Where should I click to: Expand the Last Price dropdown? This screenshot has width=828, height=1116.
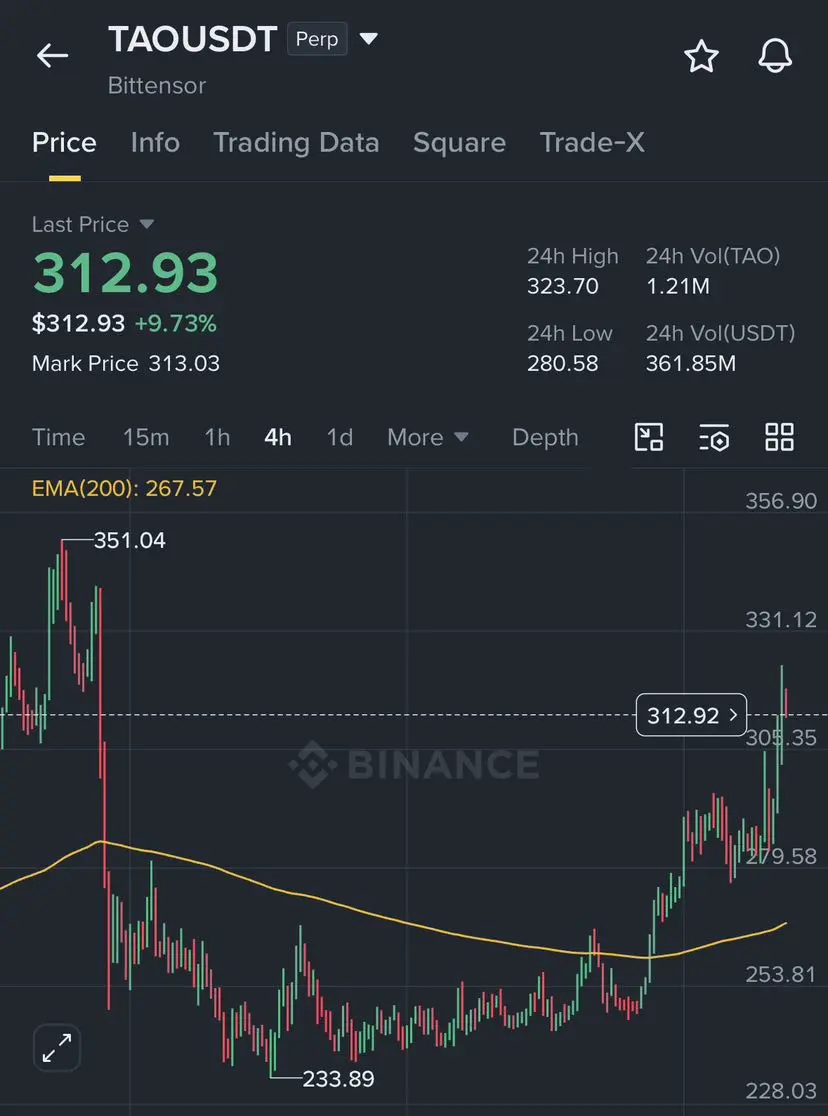coord(147,224)
